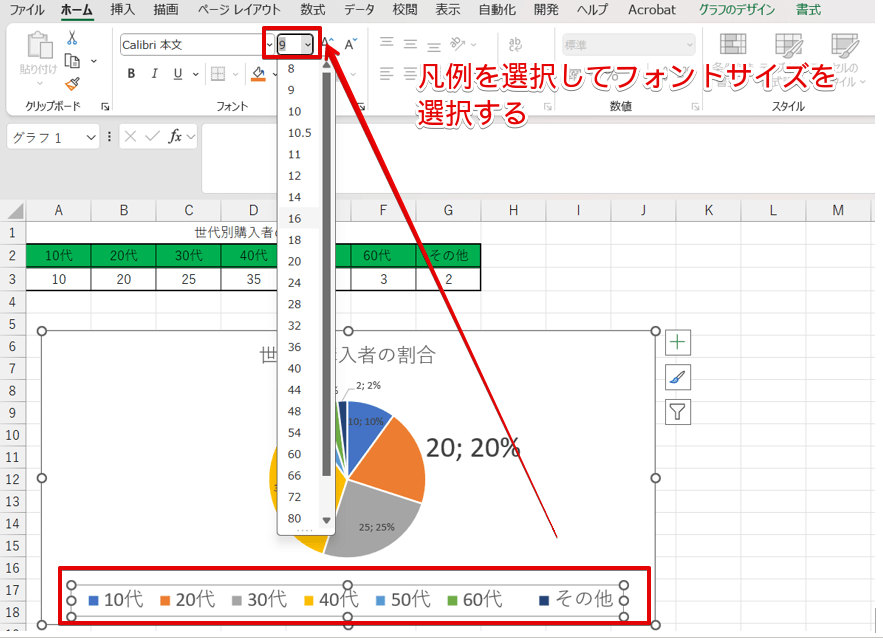
Task: Click the Fill Color paint bucket button
Action: coord(258,74)
